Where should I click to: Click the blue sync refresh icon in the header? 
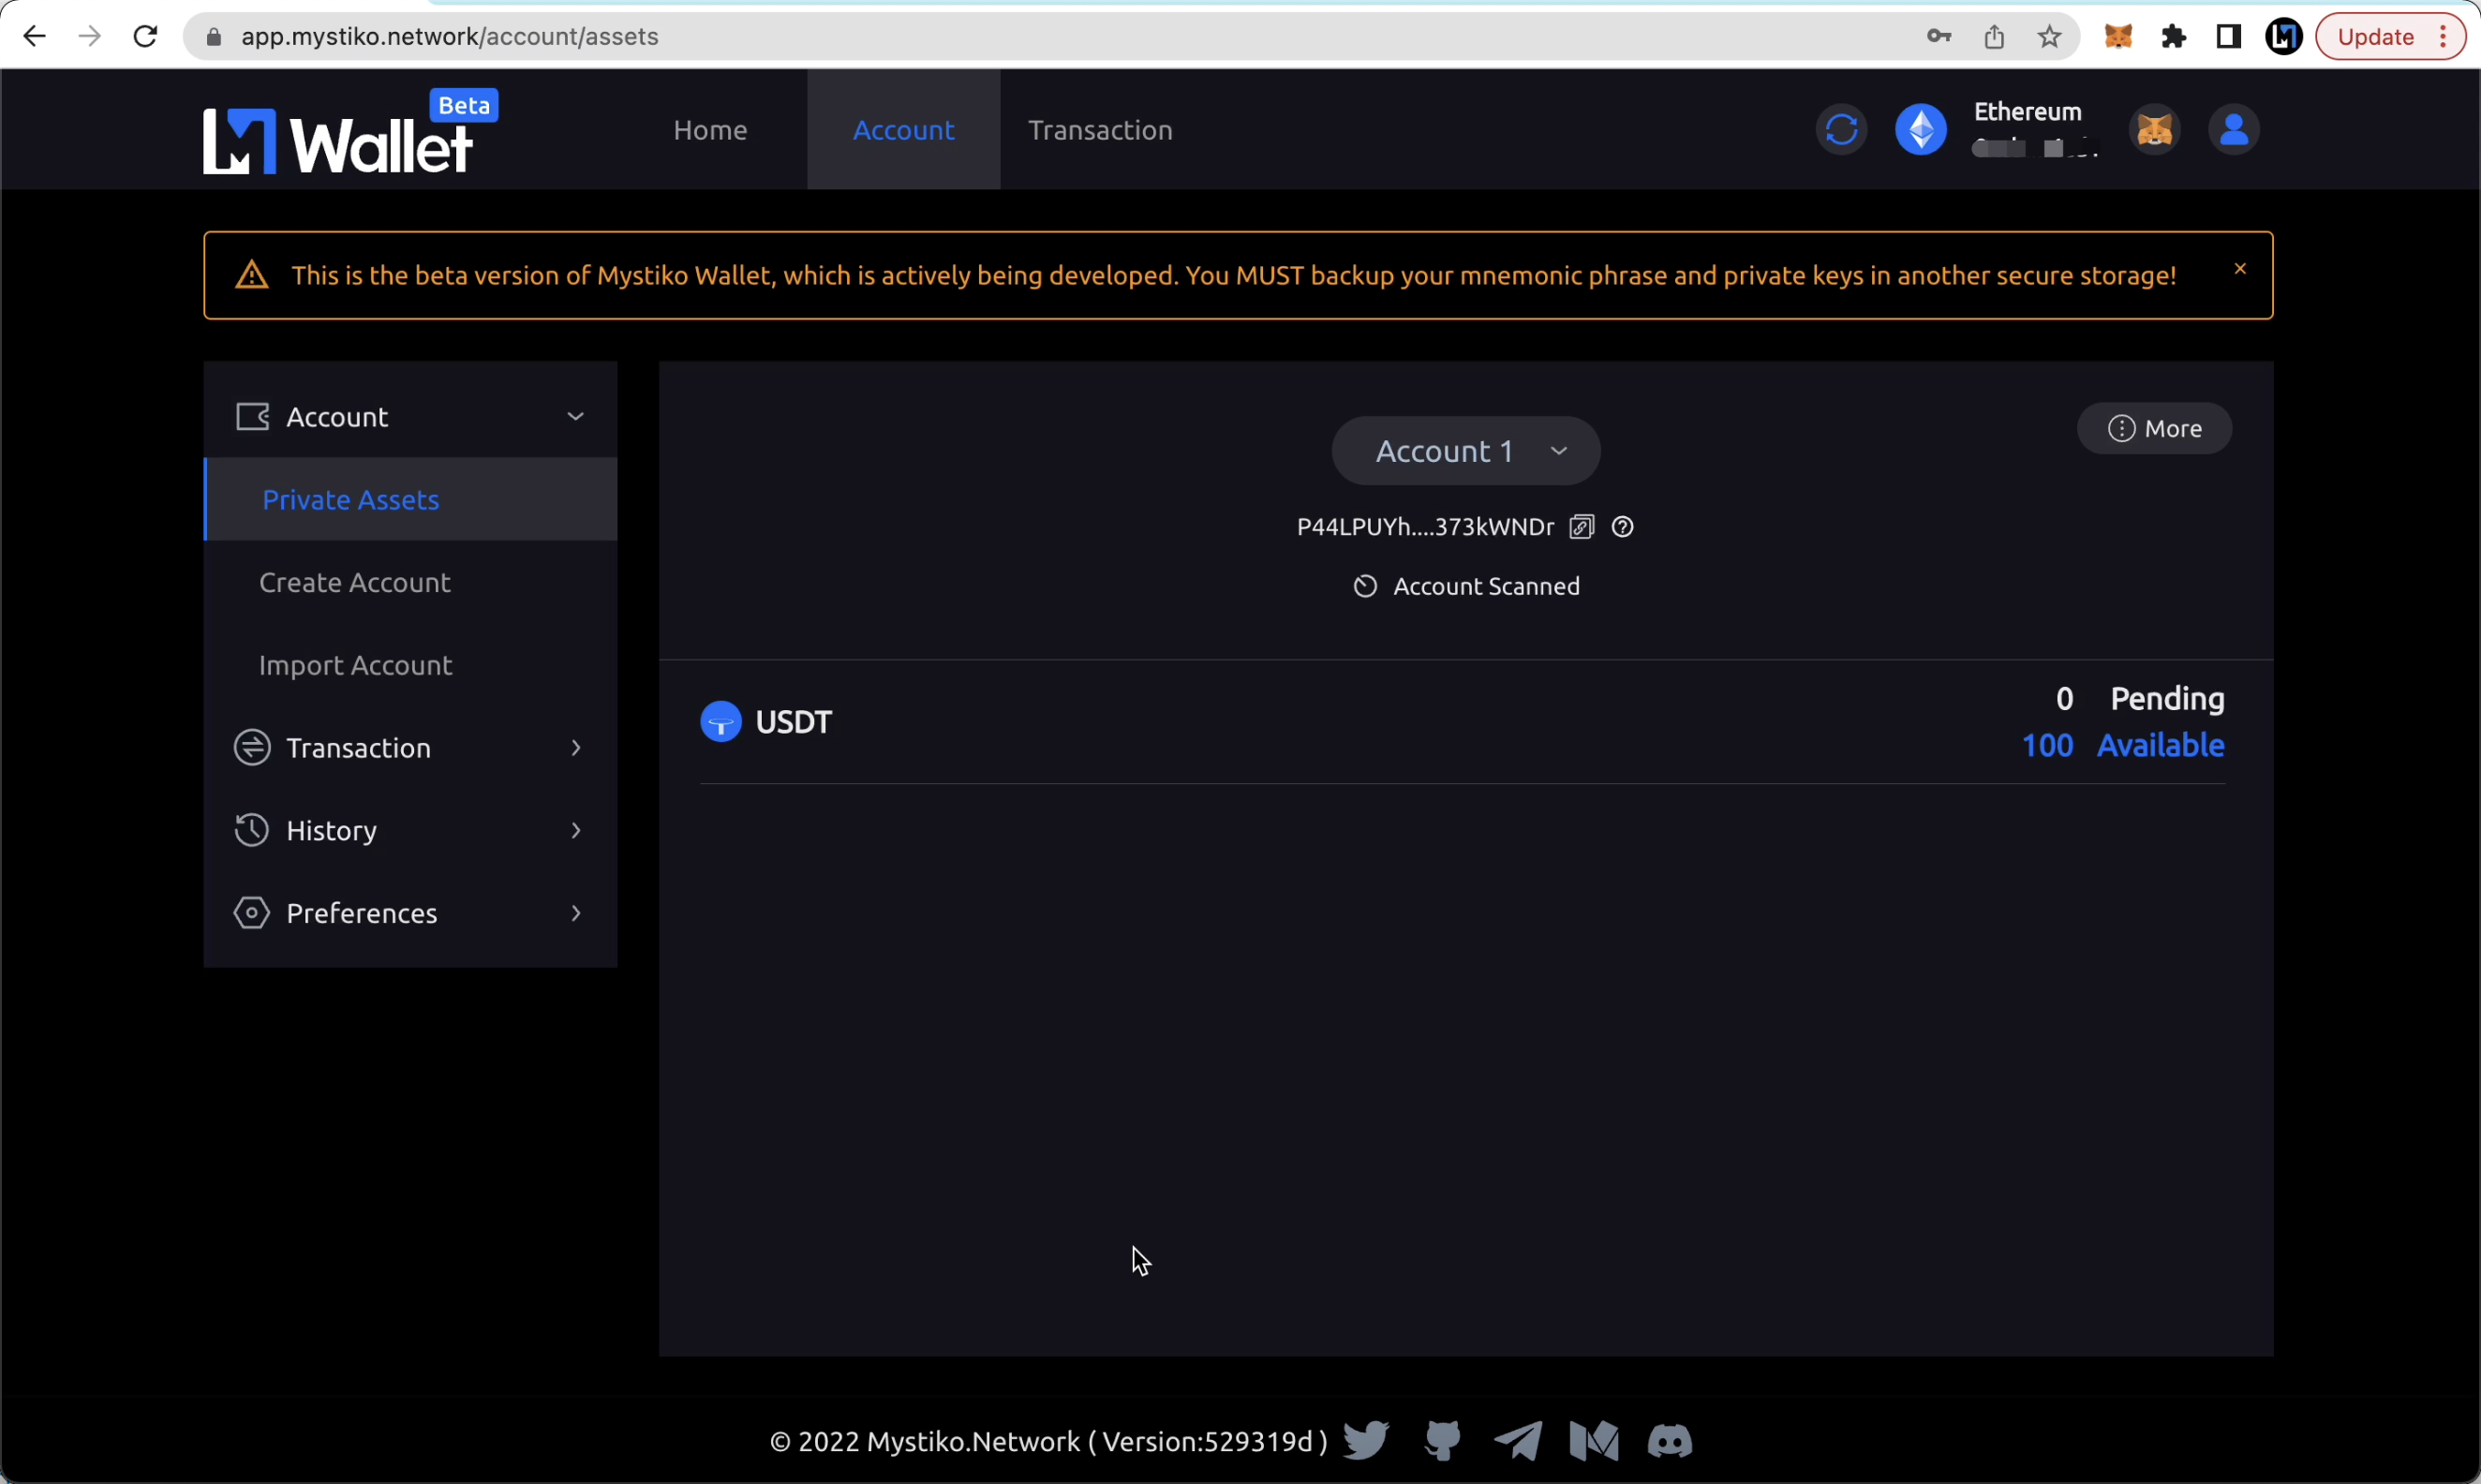[1841, 130]
